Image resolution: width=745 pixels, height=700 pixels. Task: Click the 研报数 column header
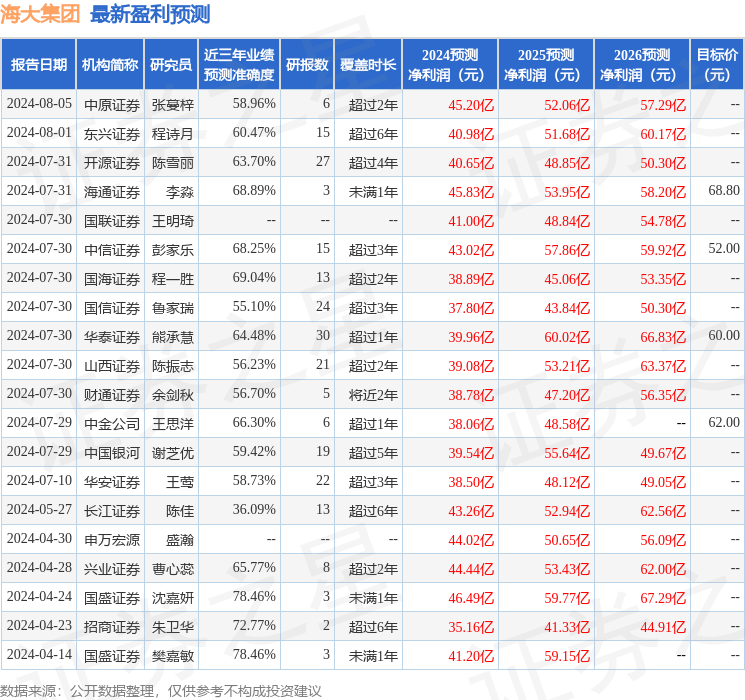(307, 65)
